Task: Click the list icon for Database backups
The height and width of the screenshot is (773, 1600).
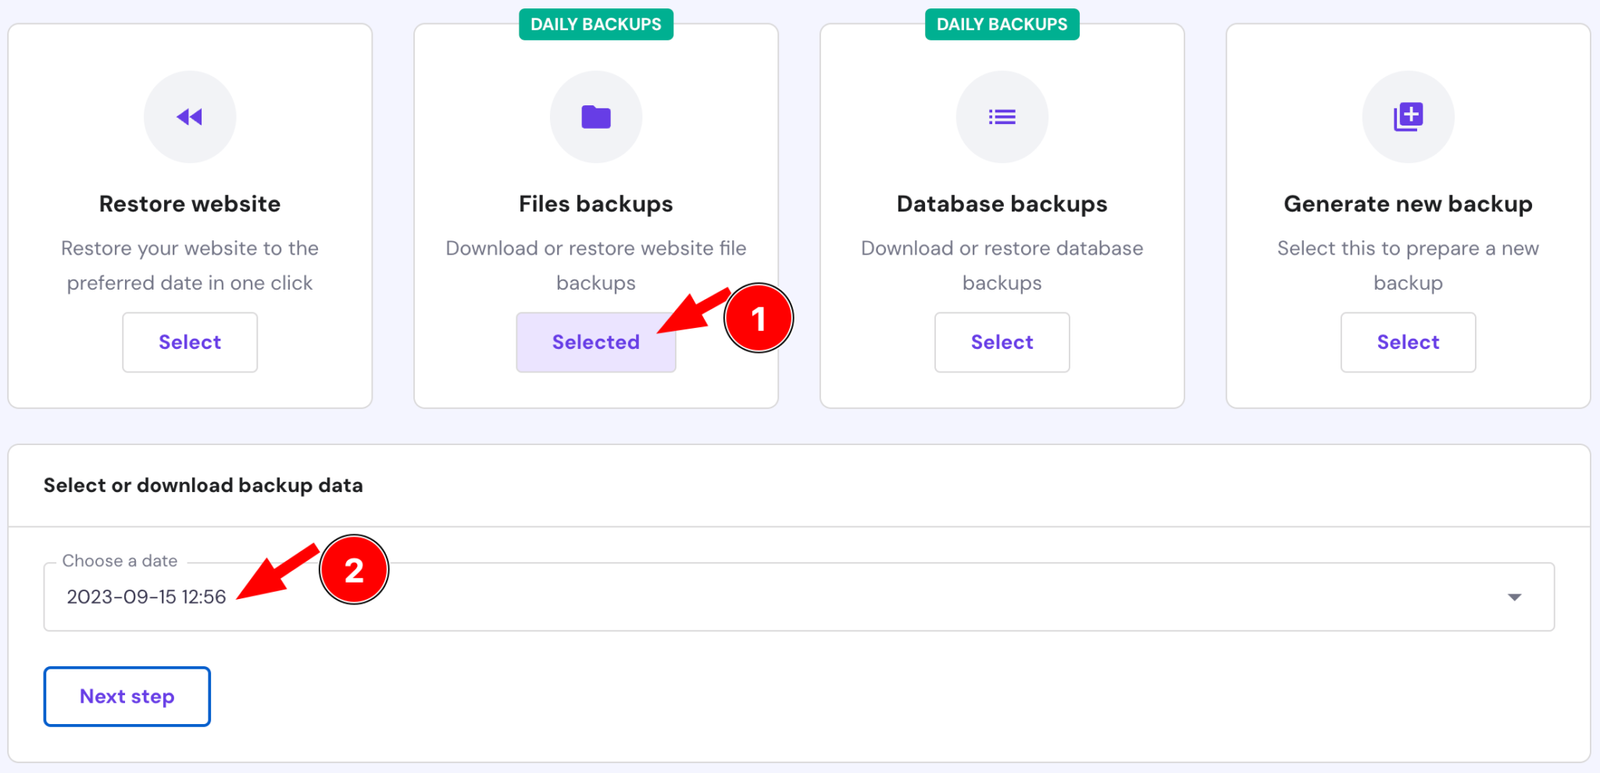Action: click(x=1002, y=117)
